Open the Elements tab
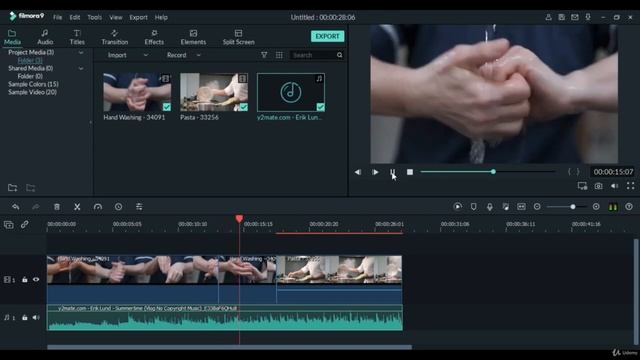Screen dimensions: 640x360 pyautogui.click(x=193, y=37)
